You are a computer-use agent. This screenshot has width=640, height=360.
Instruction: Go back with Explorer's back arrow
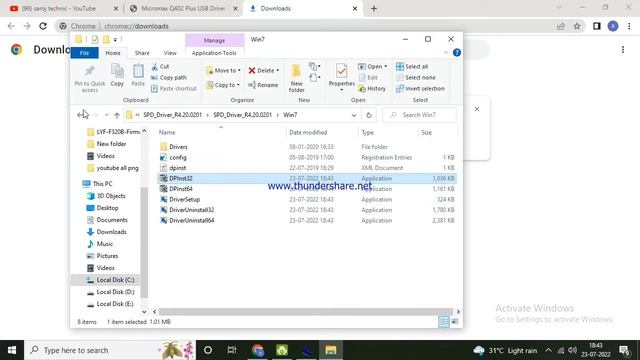[x=81, y=115]
